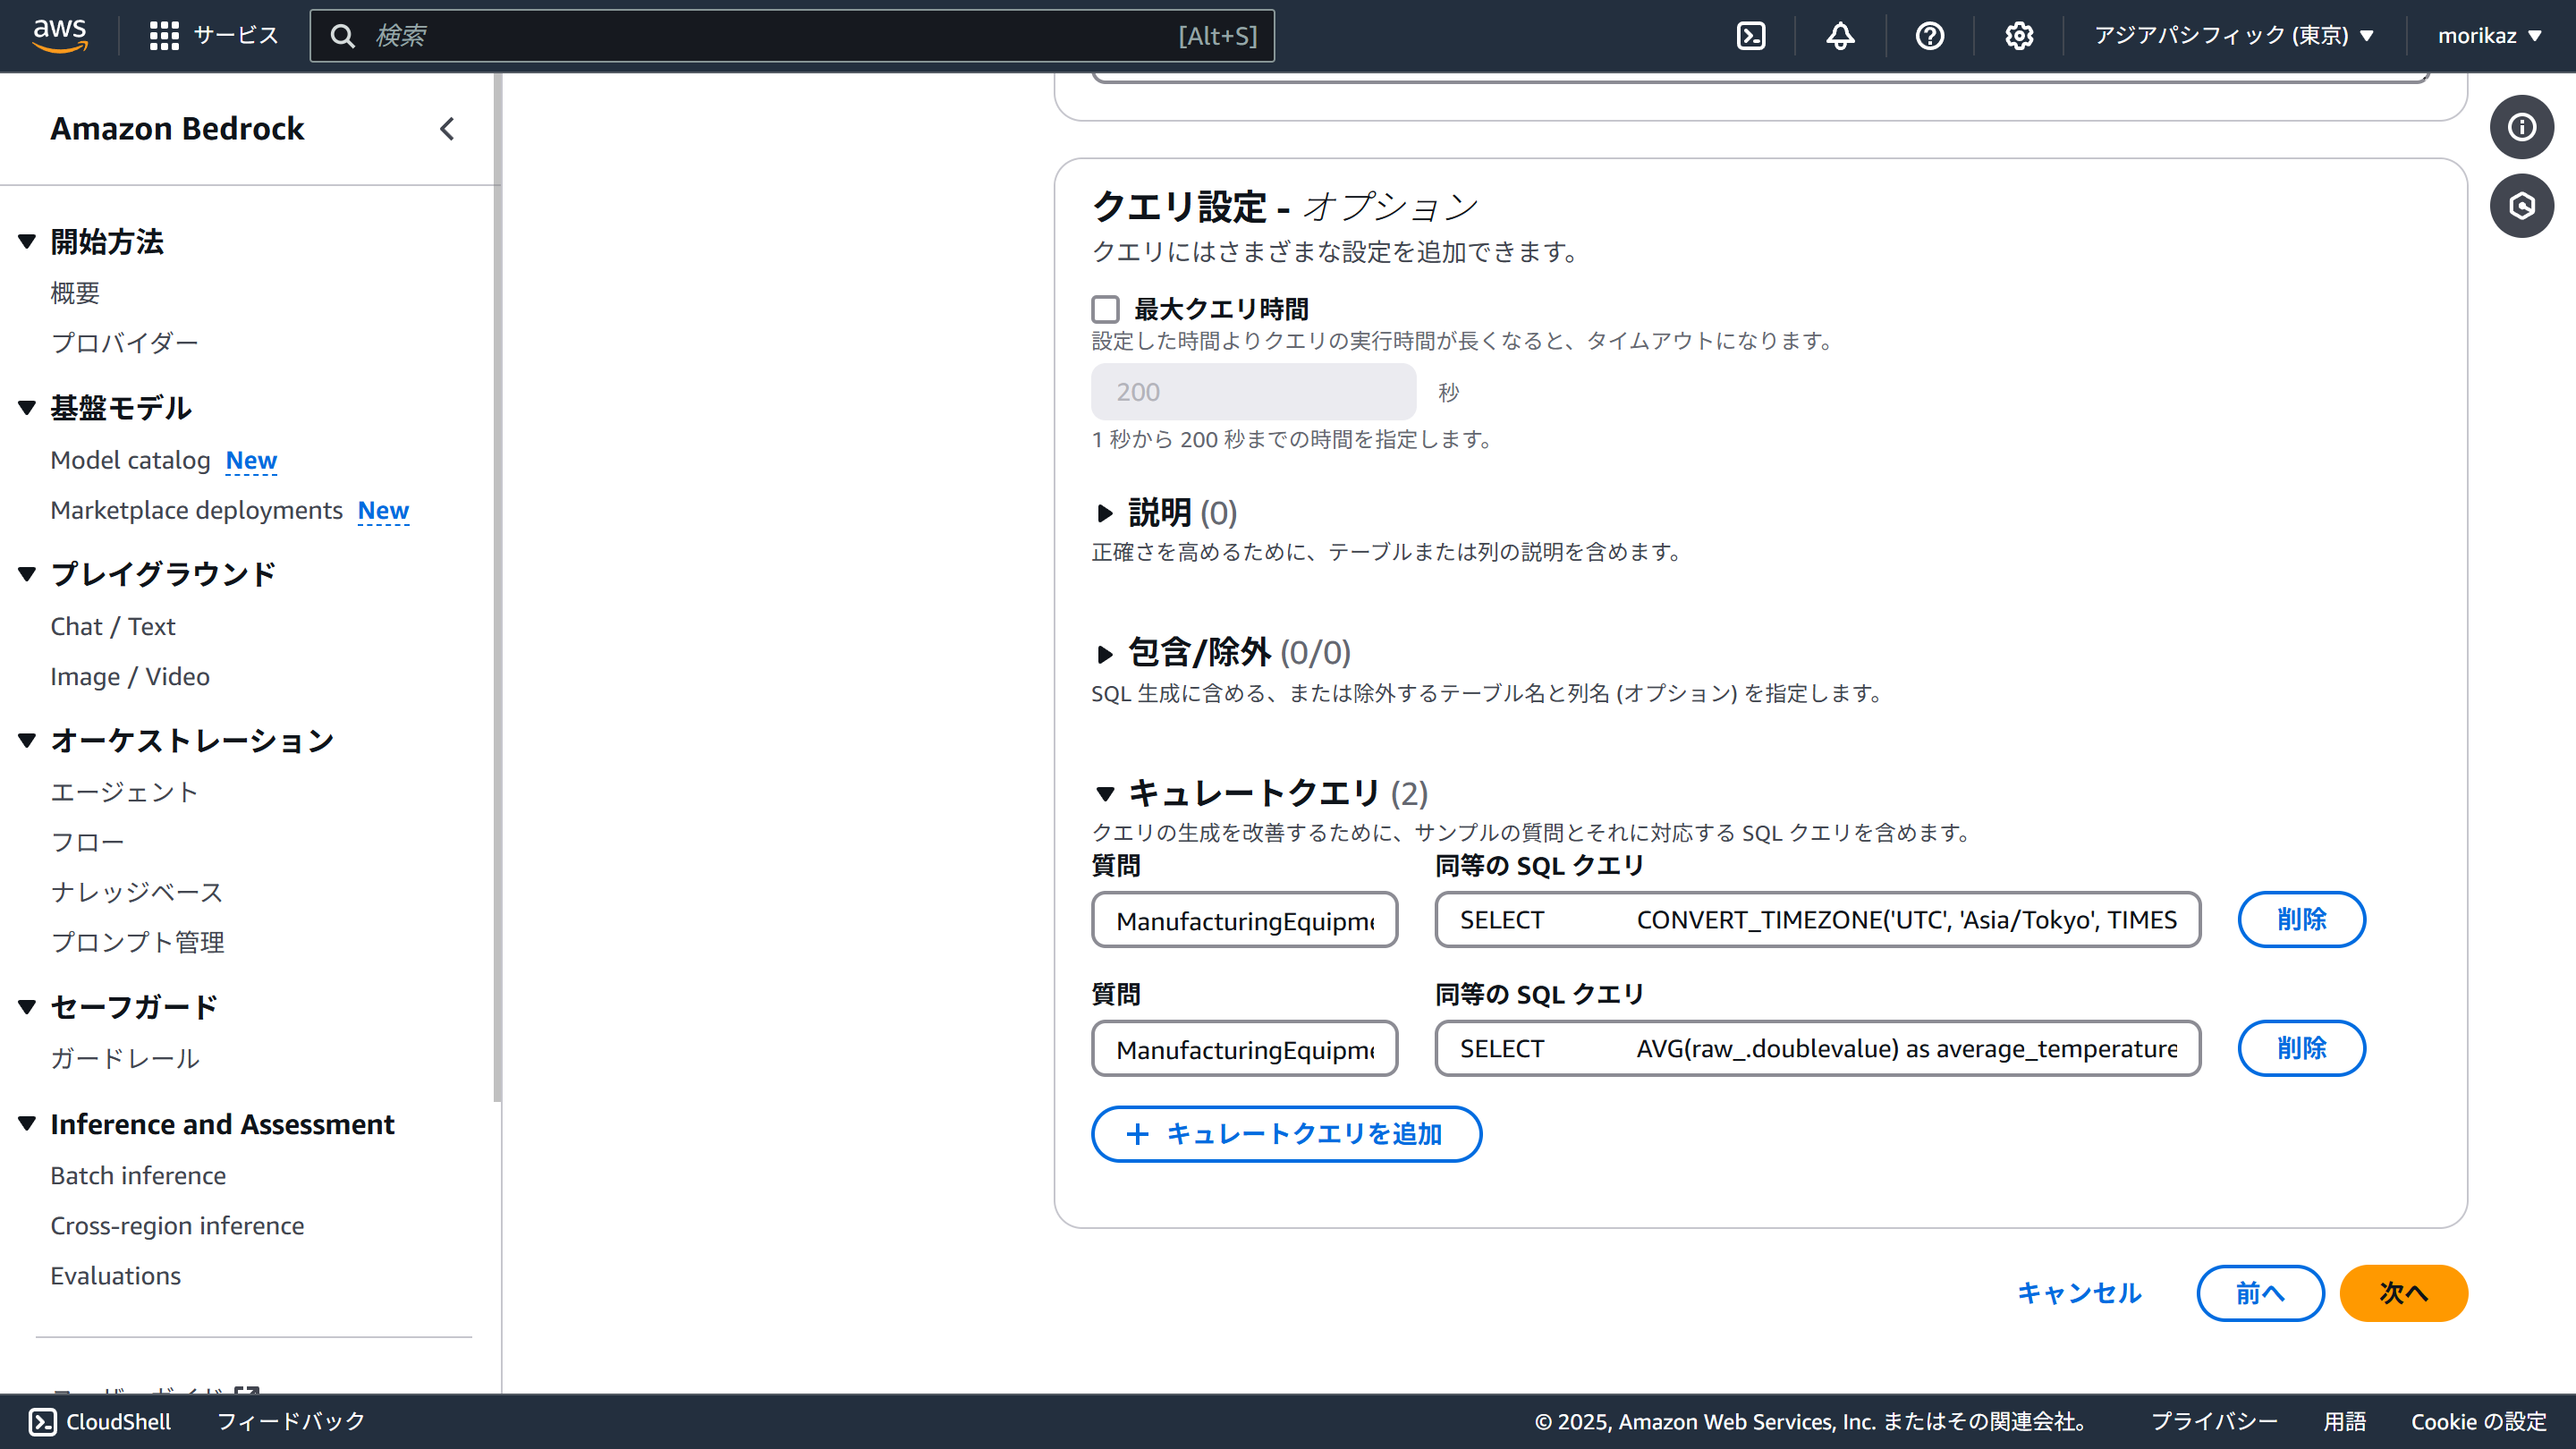This screenshot has width=2576, height=1449.
Task: Open the help question mark menu
Action: (1929, 36)
